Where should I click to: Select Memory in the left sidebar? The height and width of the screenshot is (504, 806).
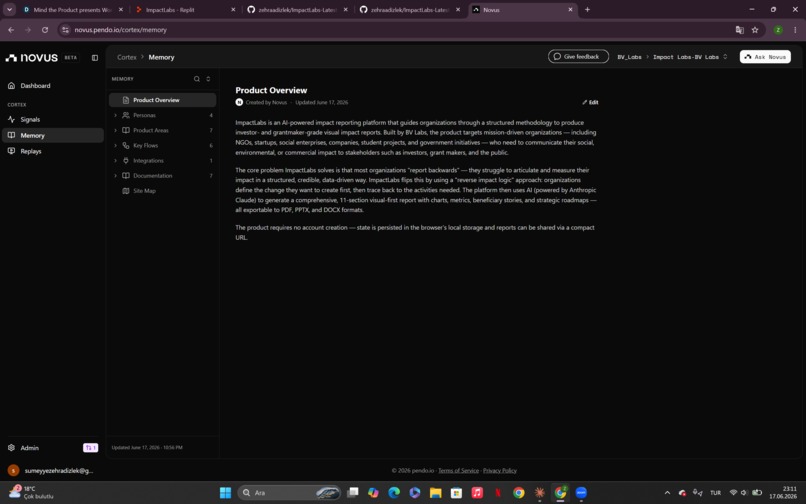[52, 135]
